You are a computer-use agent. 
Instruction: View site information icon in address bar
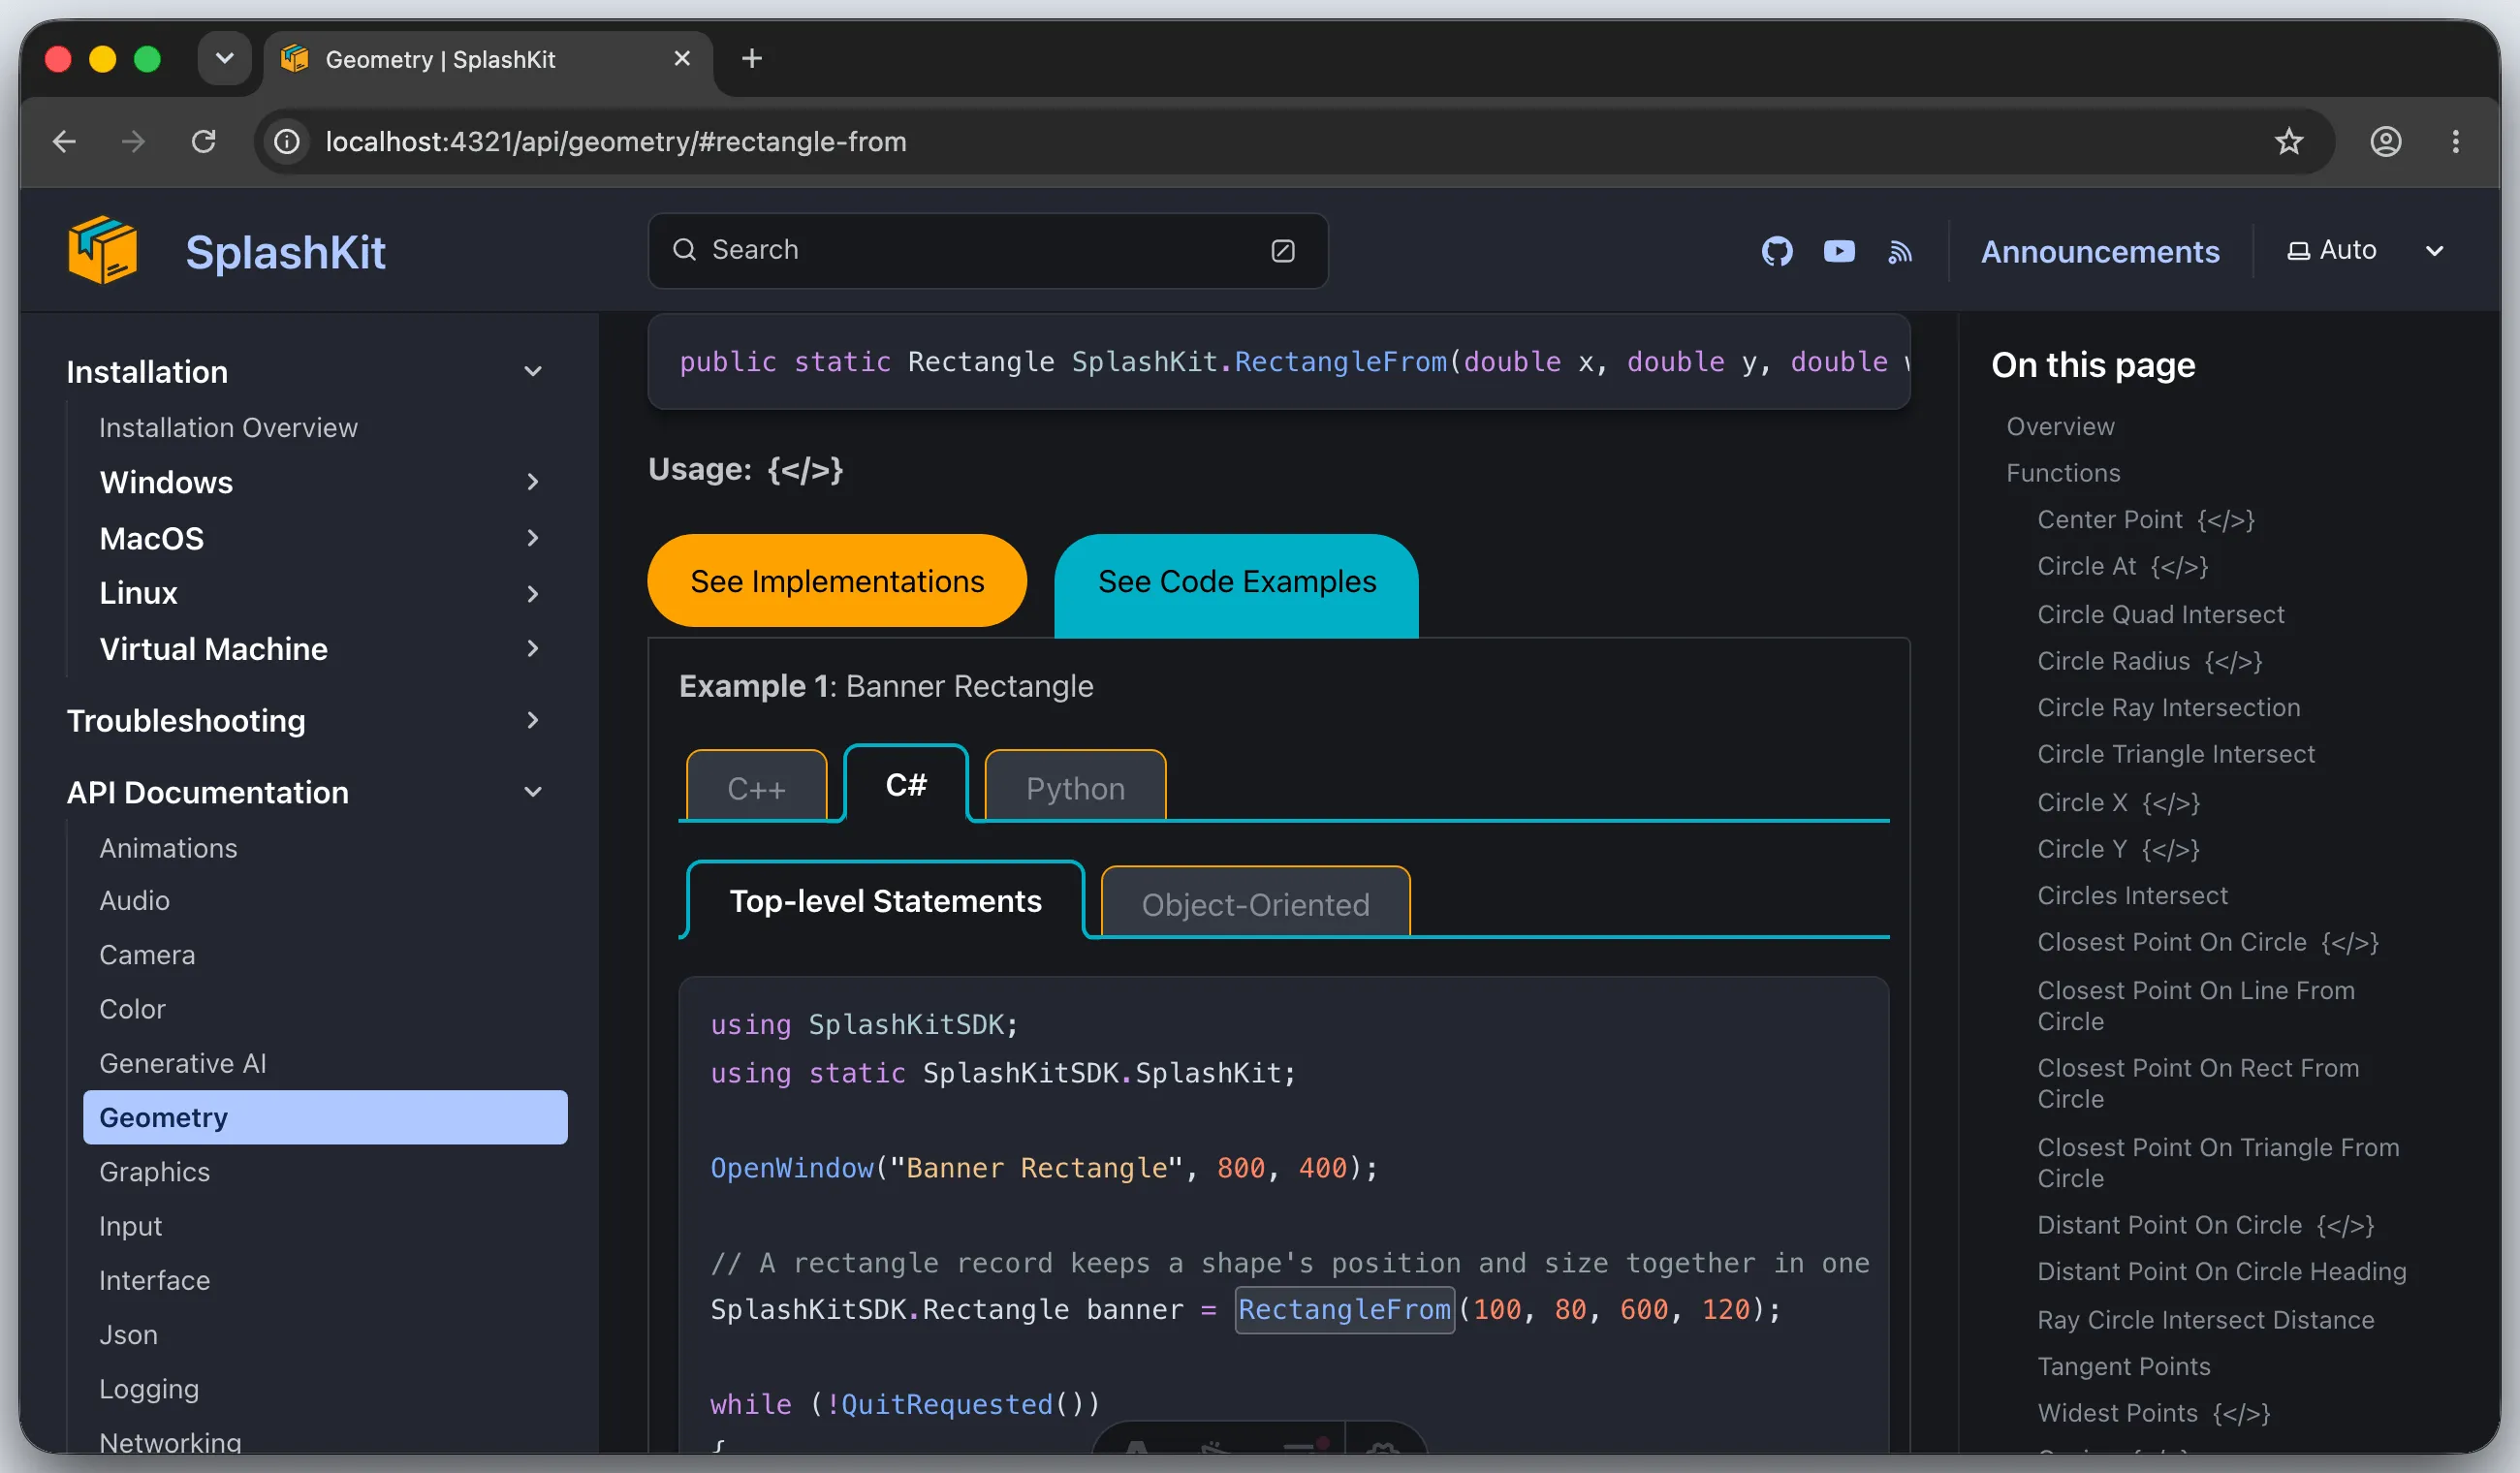click(x=287, y=142)
